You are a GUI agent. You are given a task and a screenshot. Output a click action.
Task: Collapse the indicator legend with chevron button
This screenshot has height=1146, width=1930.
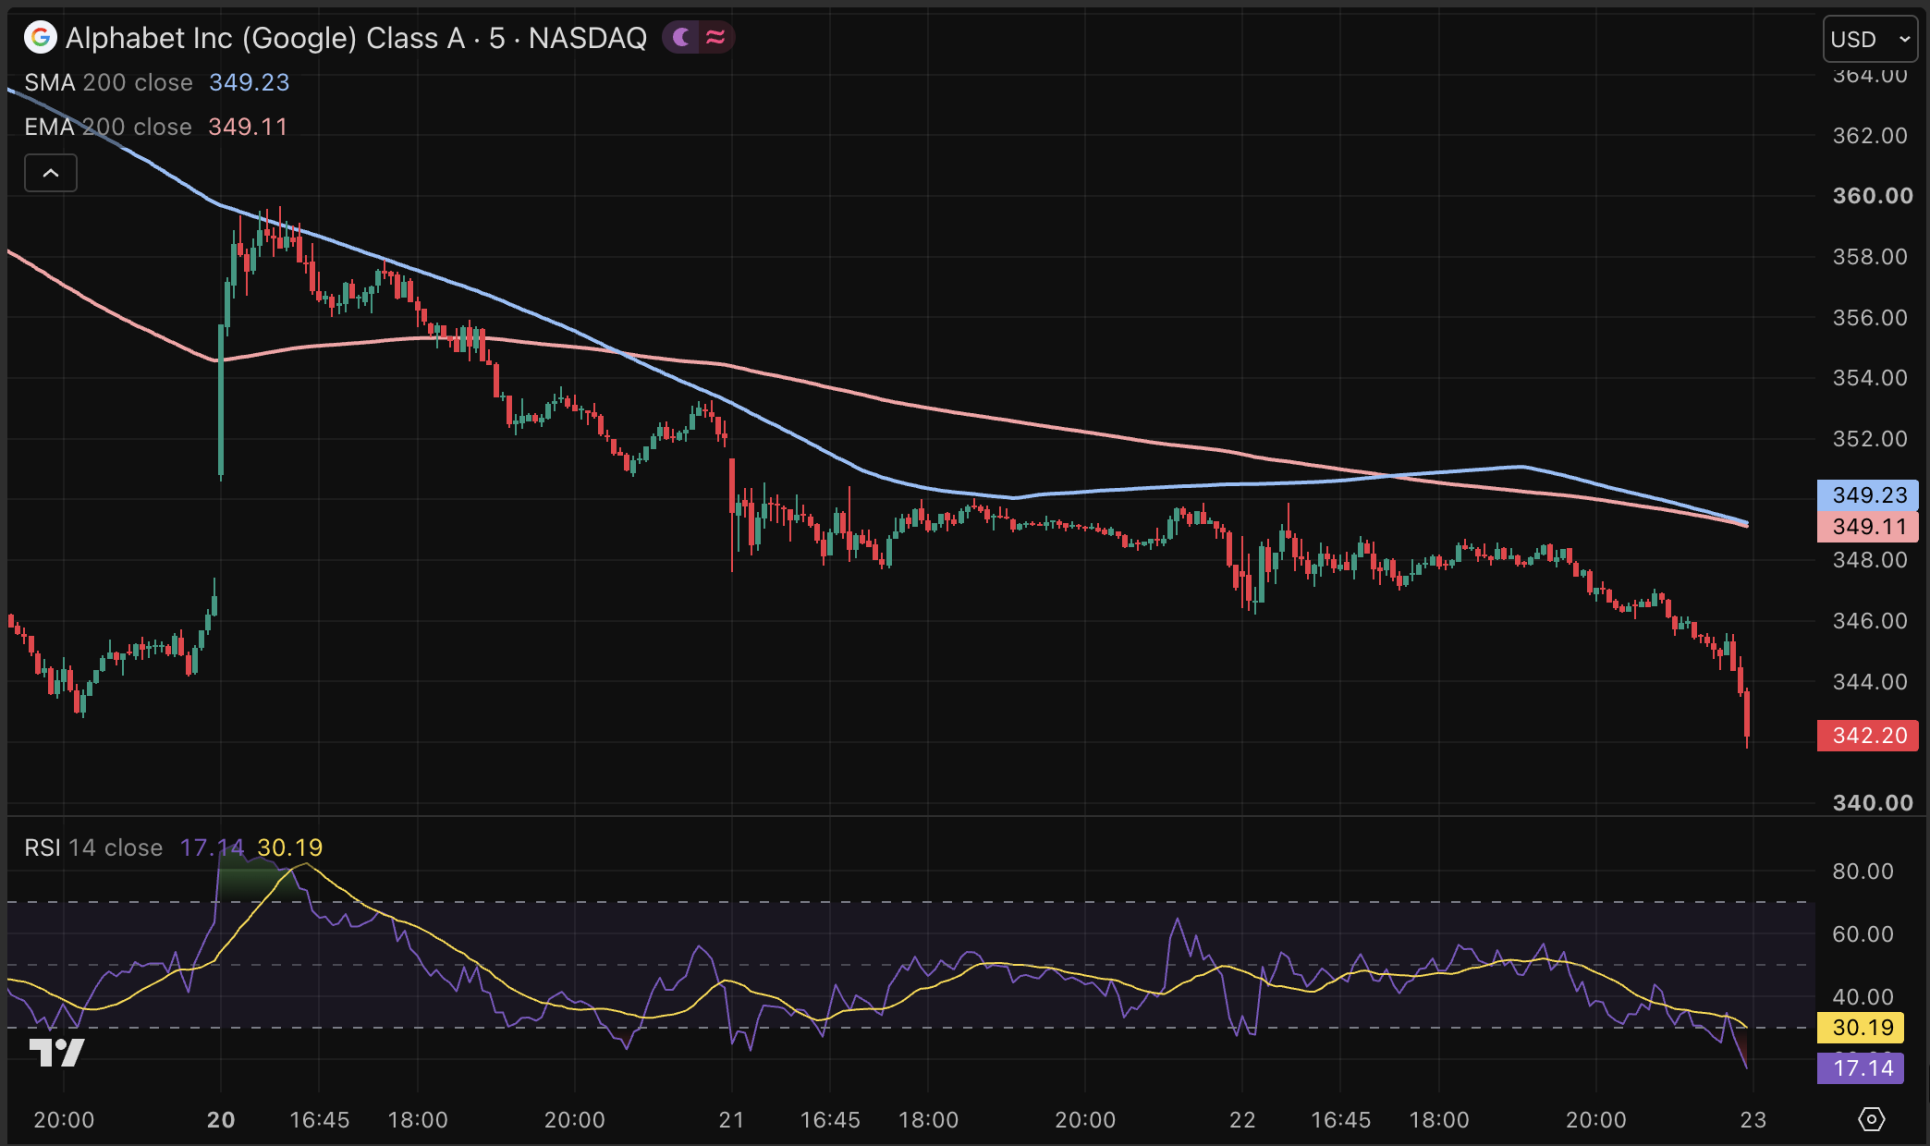click(51, 173)
